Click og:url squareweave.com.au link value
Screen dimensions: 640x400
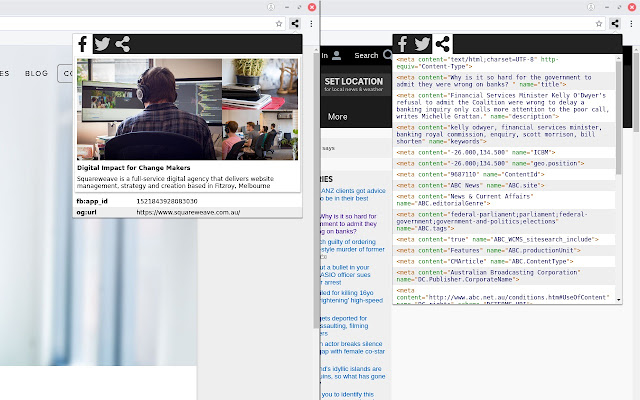(188, 212)
